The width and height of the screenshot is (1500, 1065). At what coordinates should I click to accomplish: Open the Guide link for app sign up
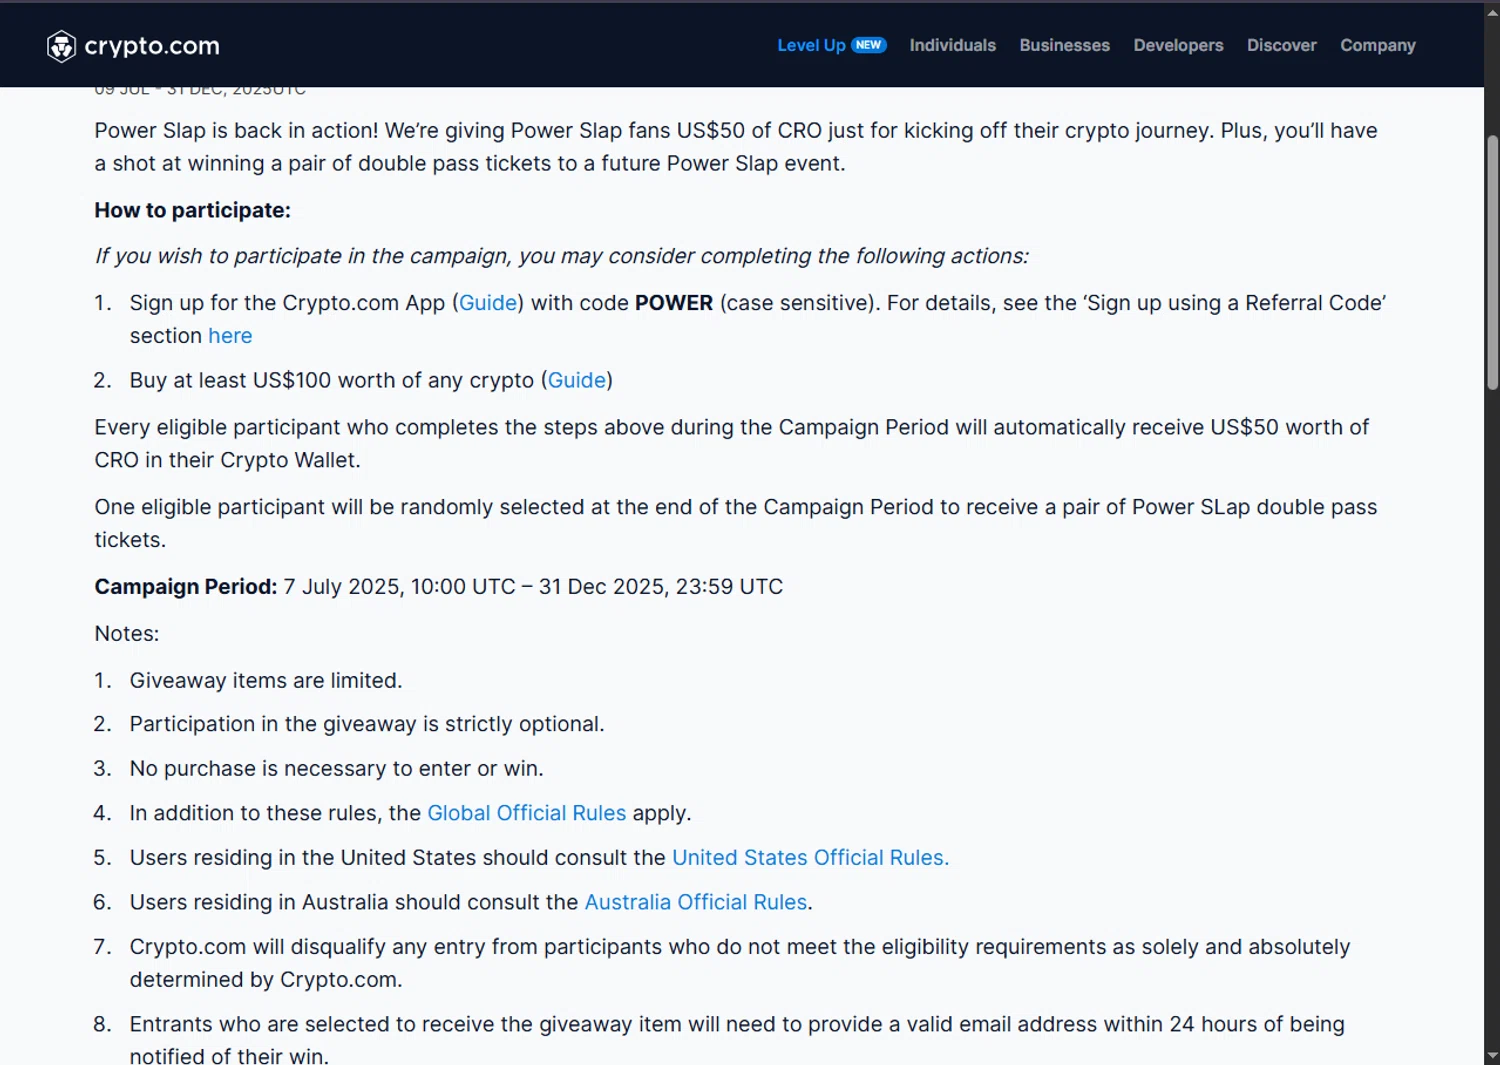click(488, 303)
